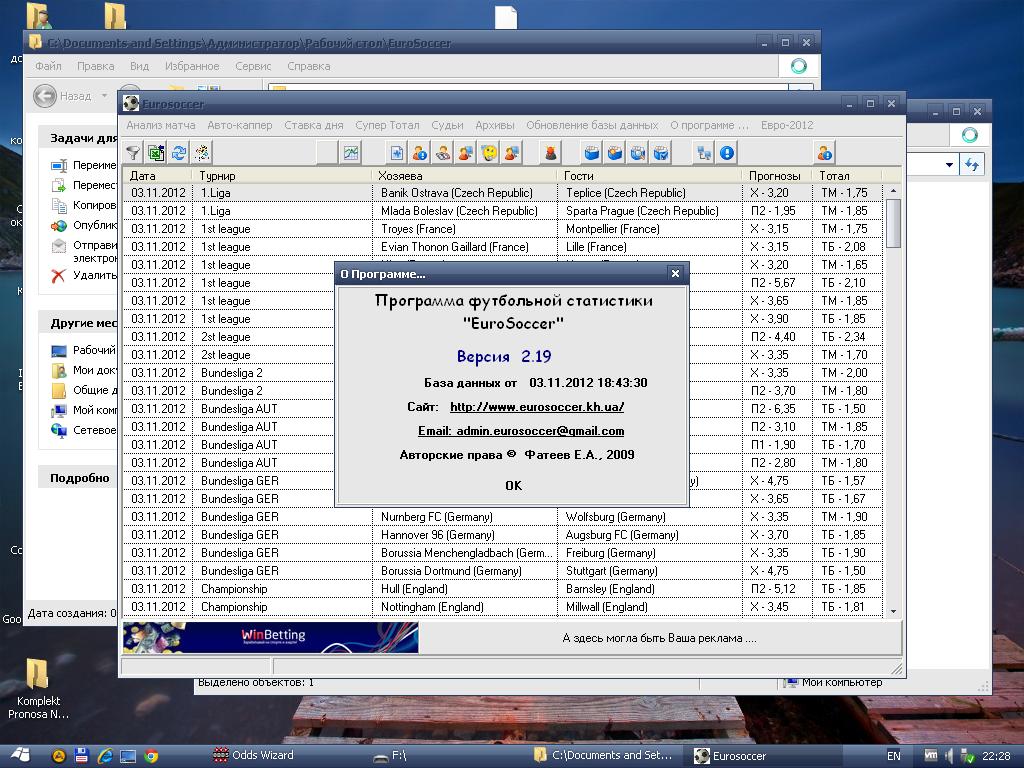1024x768 pixels.
Task: Click the sparkle wand icon beside refresh
Action: click(x=202, y=153)
